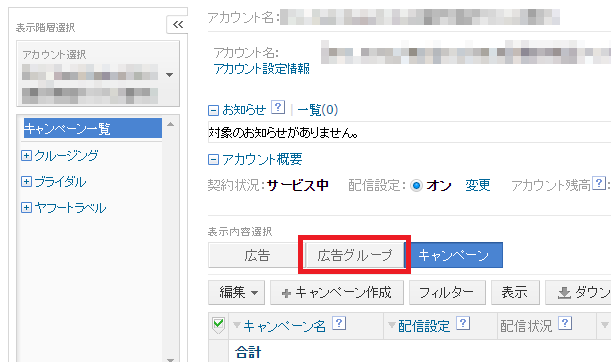Click the ダウンロード button
Image resolution: width=611 pixels, height=362 pixels.
pyautogui.click(x=578, y=292)
